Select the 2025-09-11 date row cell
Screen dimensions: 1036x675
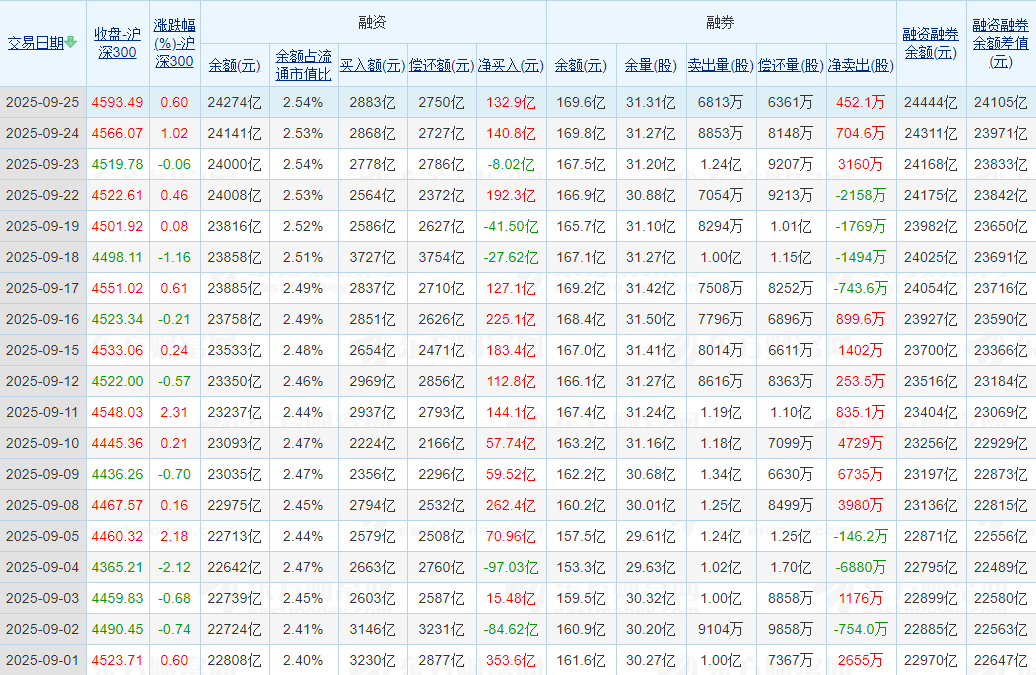pyautogui.click(x=43, y=412)
